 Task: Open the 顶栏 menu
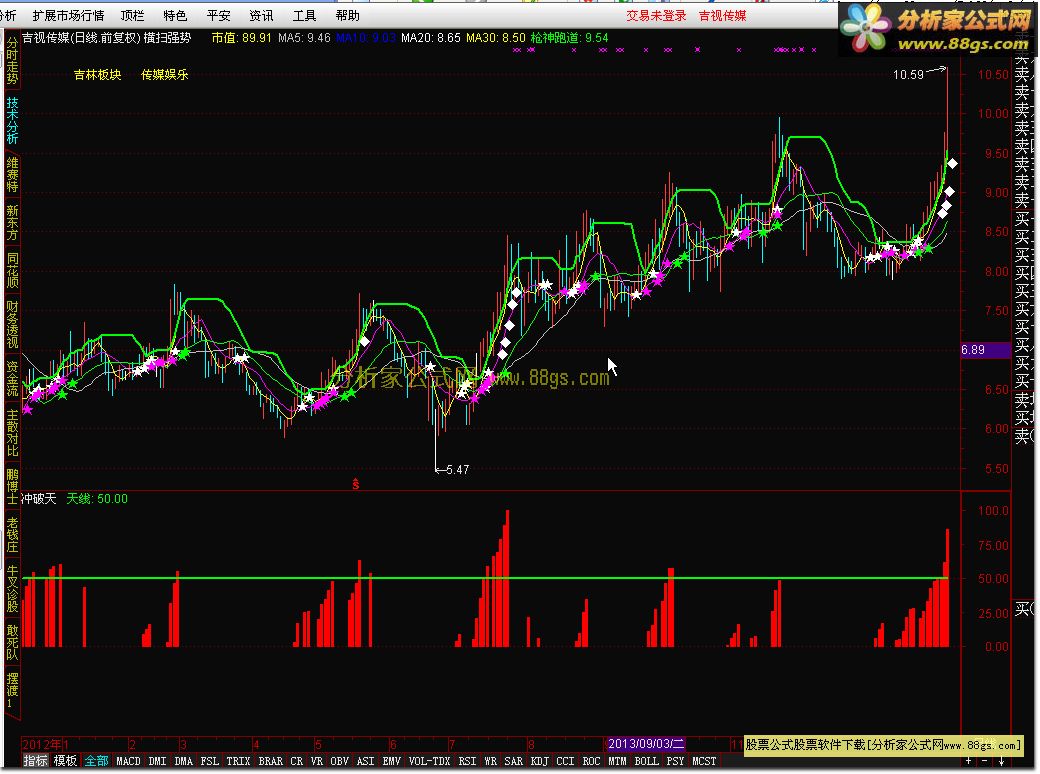click(x=132, y=15)
